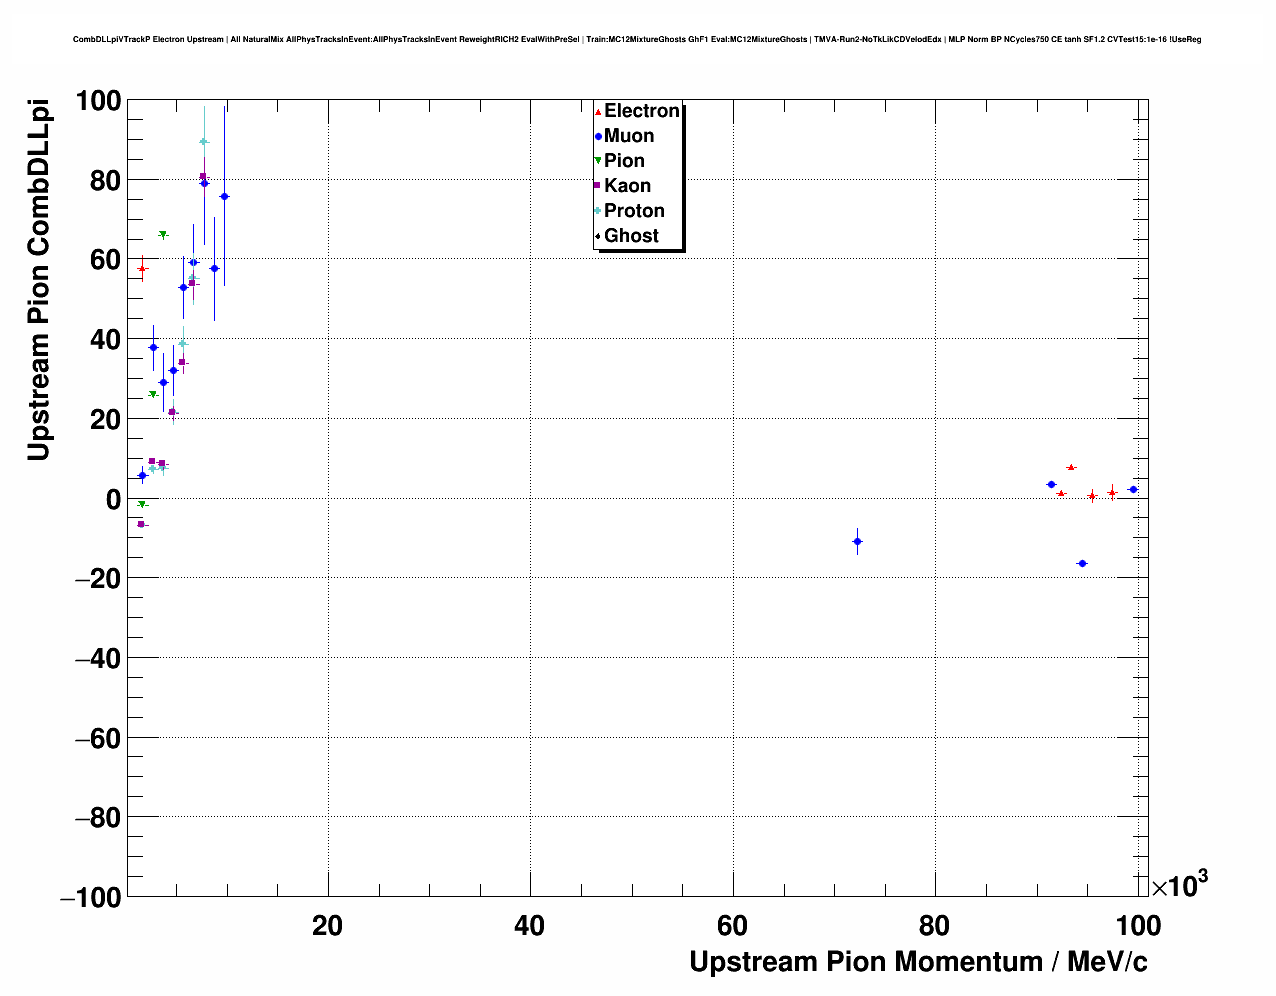
Task: Select the purple Kaon square legend marker
Action: coord(598,186)
